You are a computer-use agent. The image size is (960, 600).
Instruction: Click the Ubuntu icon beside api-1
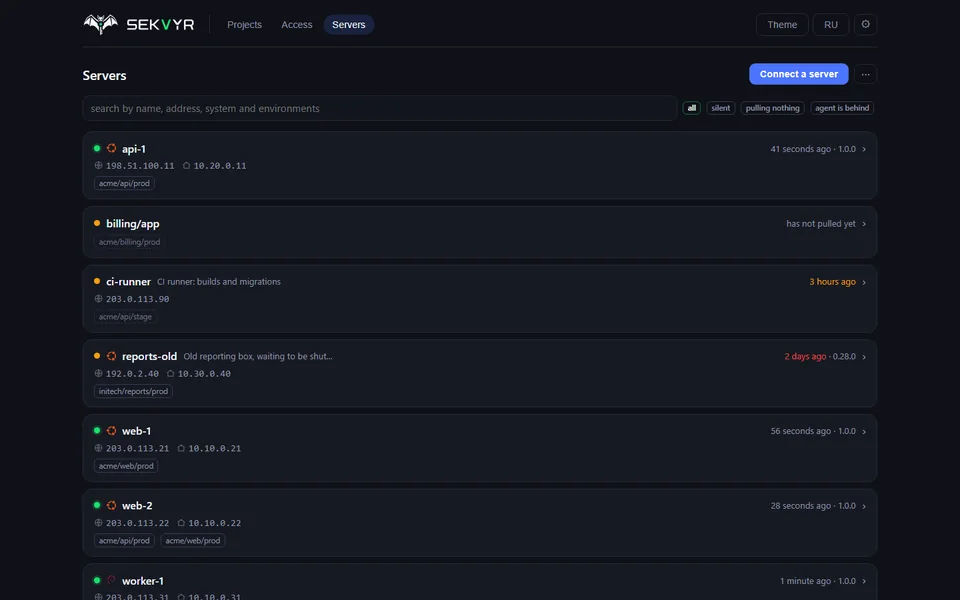(111, 148)
